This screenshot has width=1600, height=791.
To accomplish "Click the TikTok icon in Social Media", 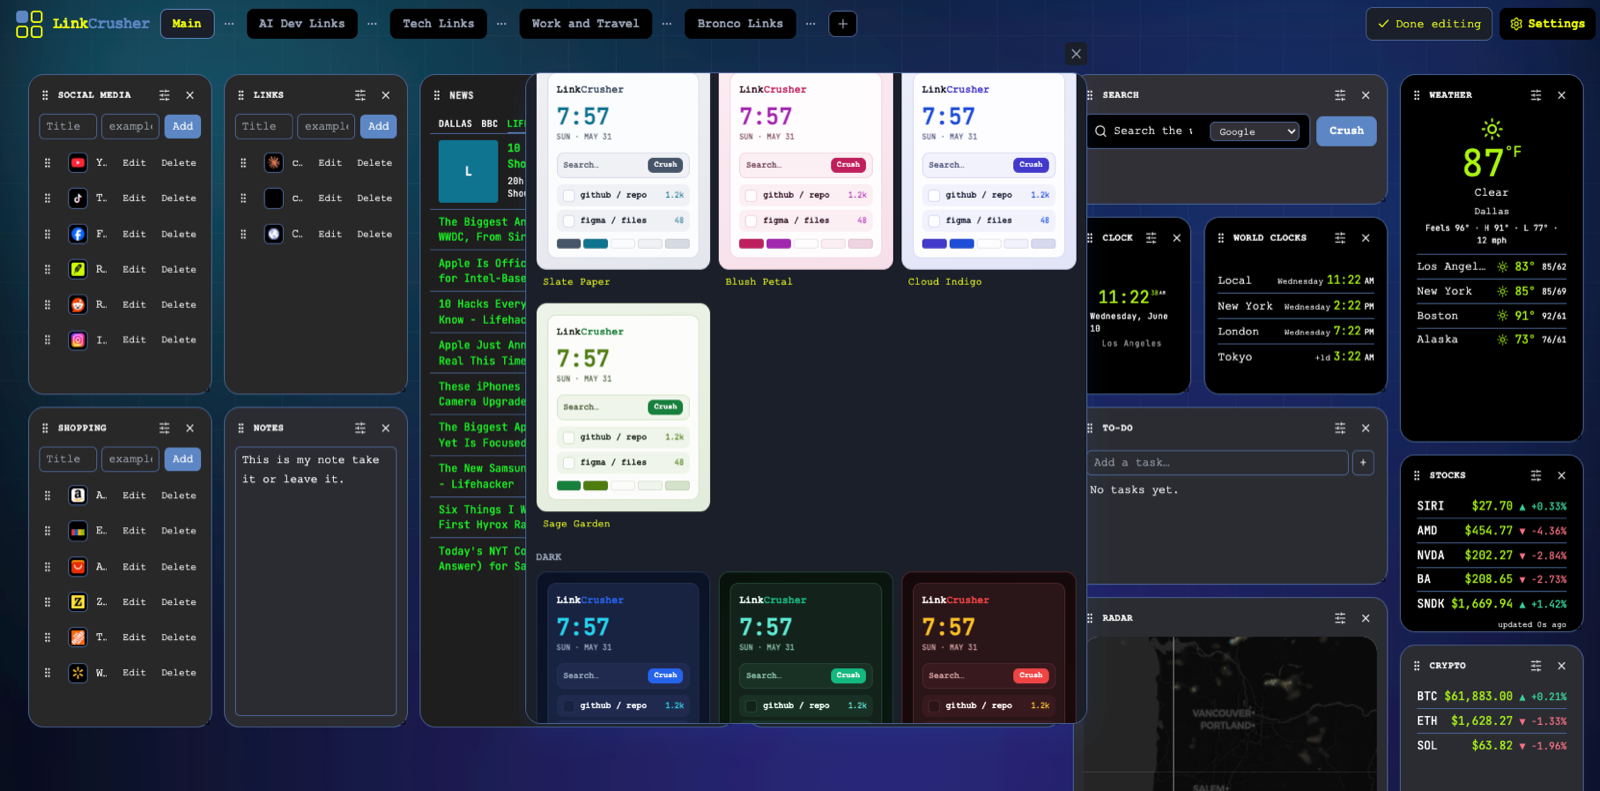I will pos(78,198).
